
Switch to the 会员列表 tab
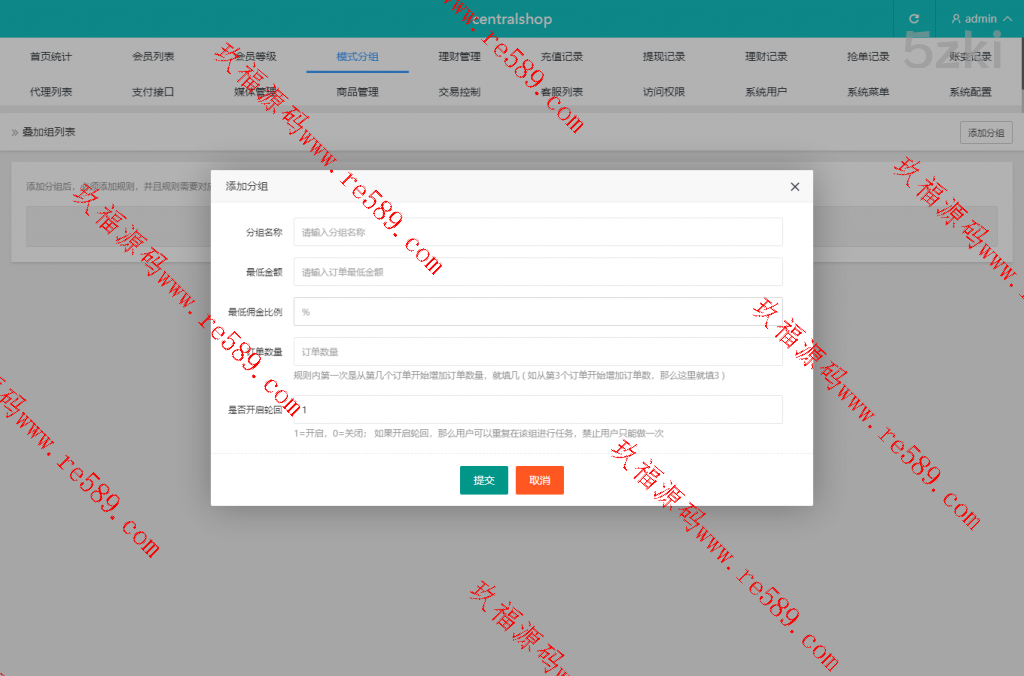(153, 57)
